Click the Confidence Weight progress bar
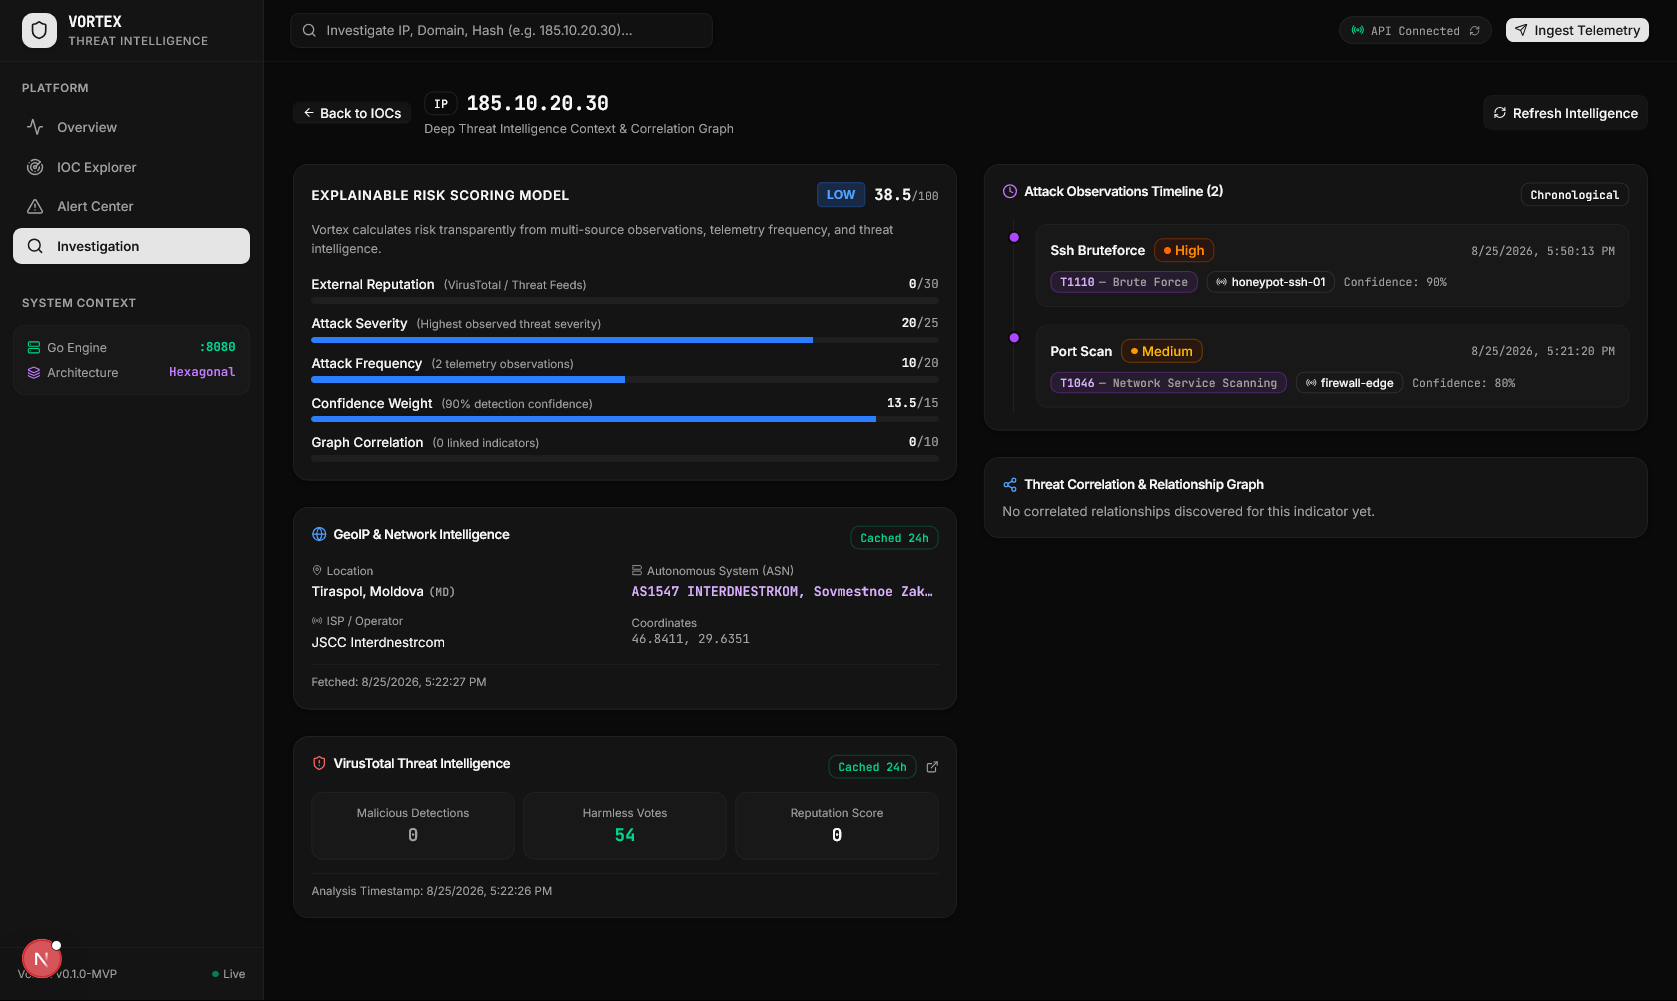Screen dimensions: 1677x1001 click(625, 419)
